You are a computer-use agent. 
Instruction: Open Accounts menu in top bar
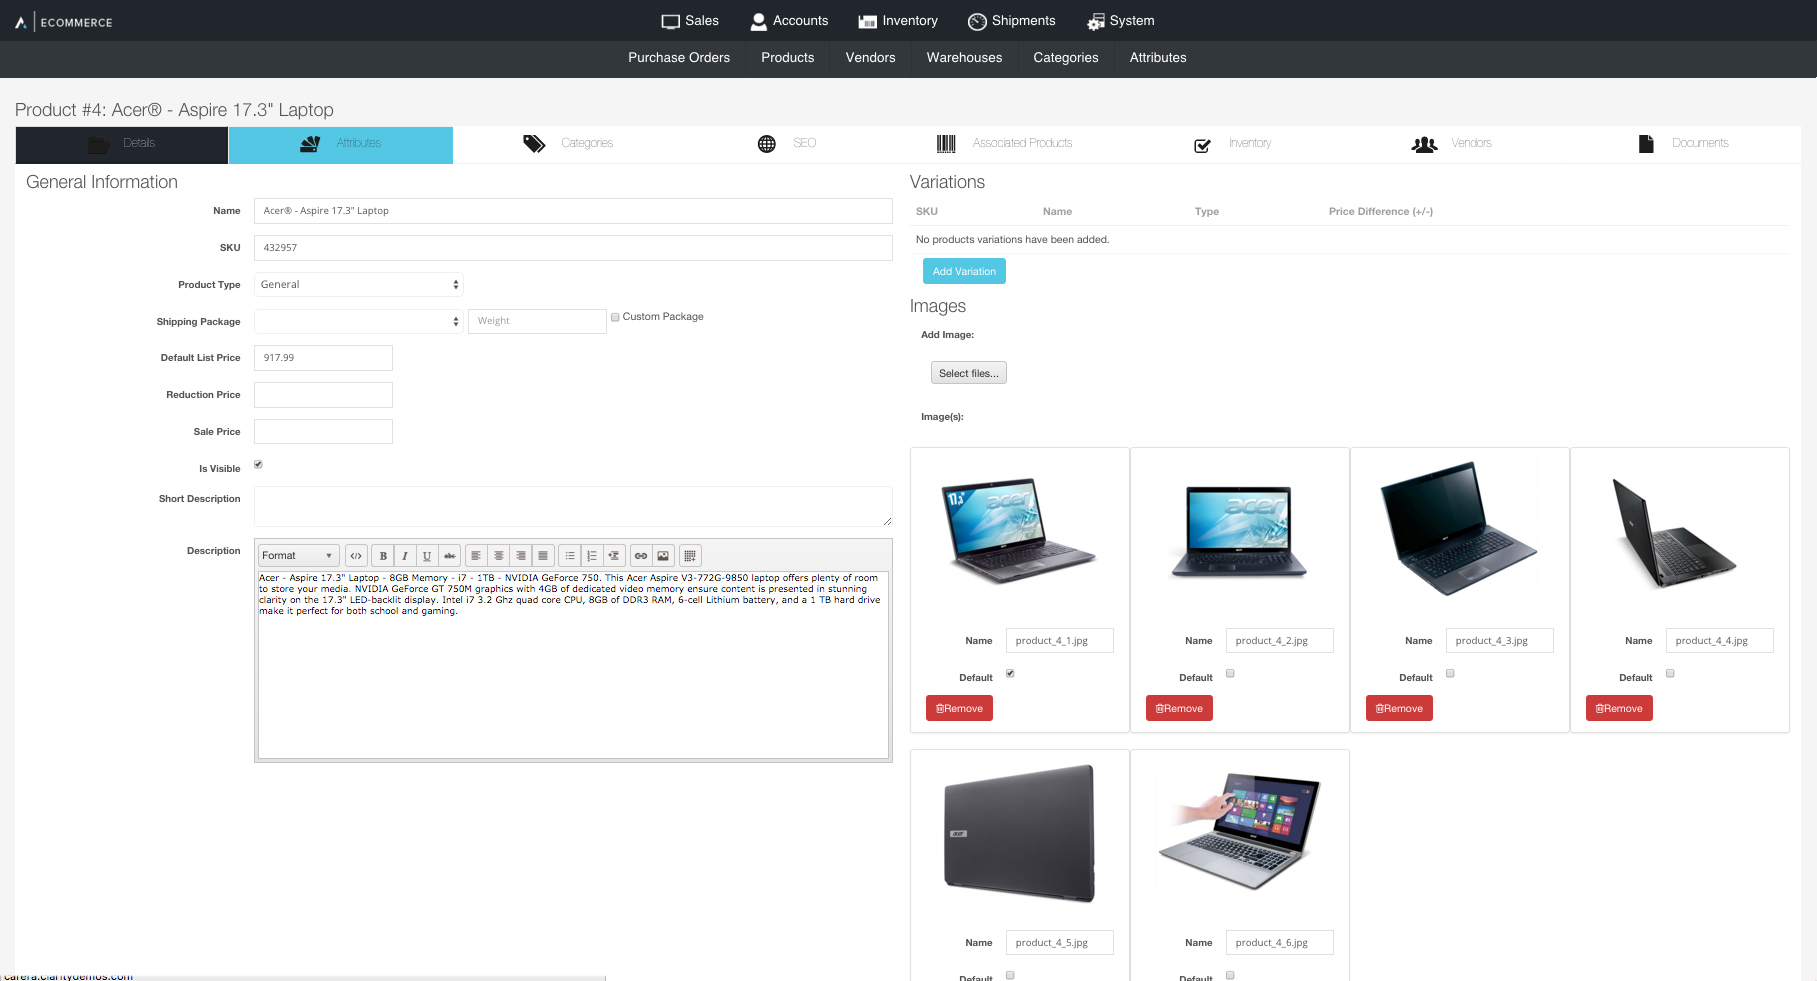pos(789,21)
